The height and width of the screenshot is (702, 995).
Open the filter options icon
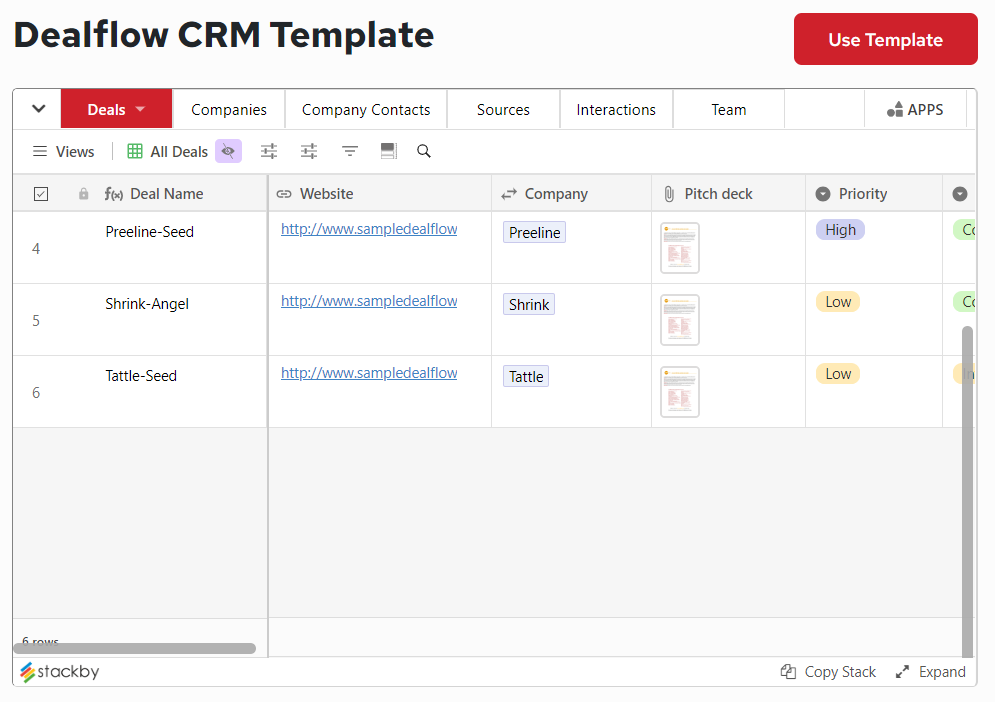(x=349, y=151)
